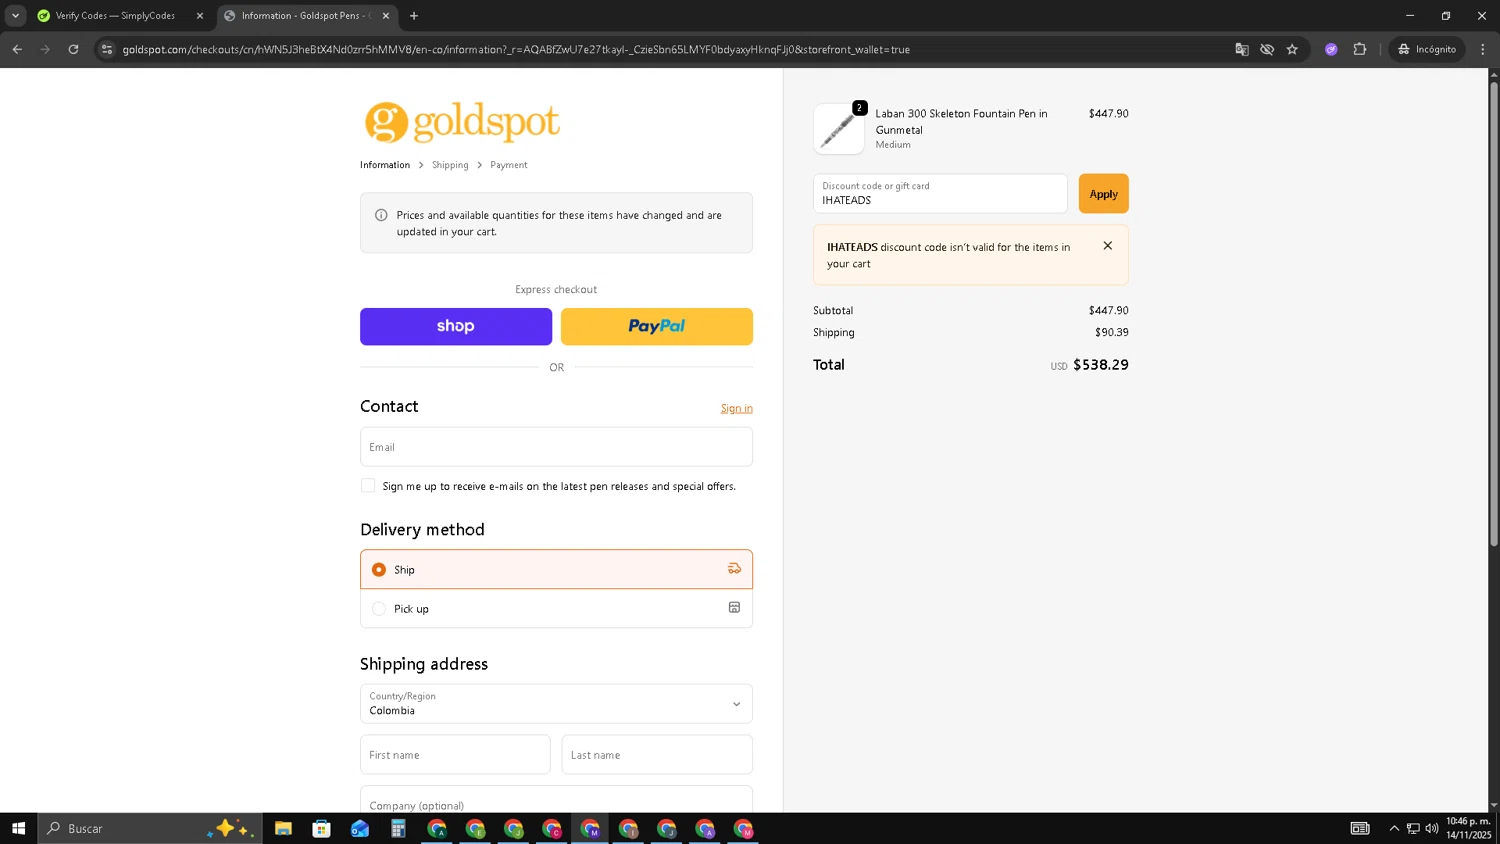Image resolution: width=1500 pixels, height=844 pixels.
Task: Click the shipping cost $90.39
Action: (1112, 332)
